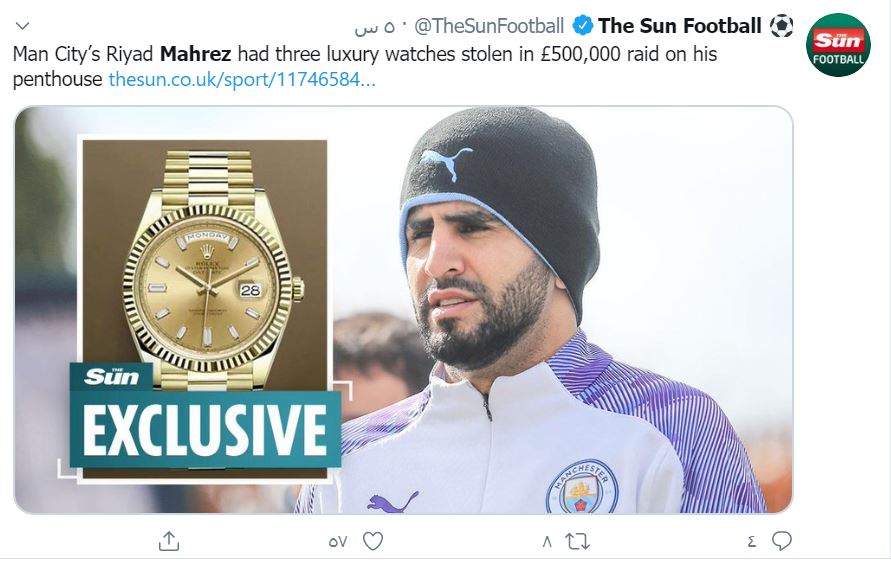Click the blue verified badge
Viewport: 891px width, 587px height.
582,25
